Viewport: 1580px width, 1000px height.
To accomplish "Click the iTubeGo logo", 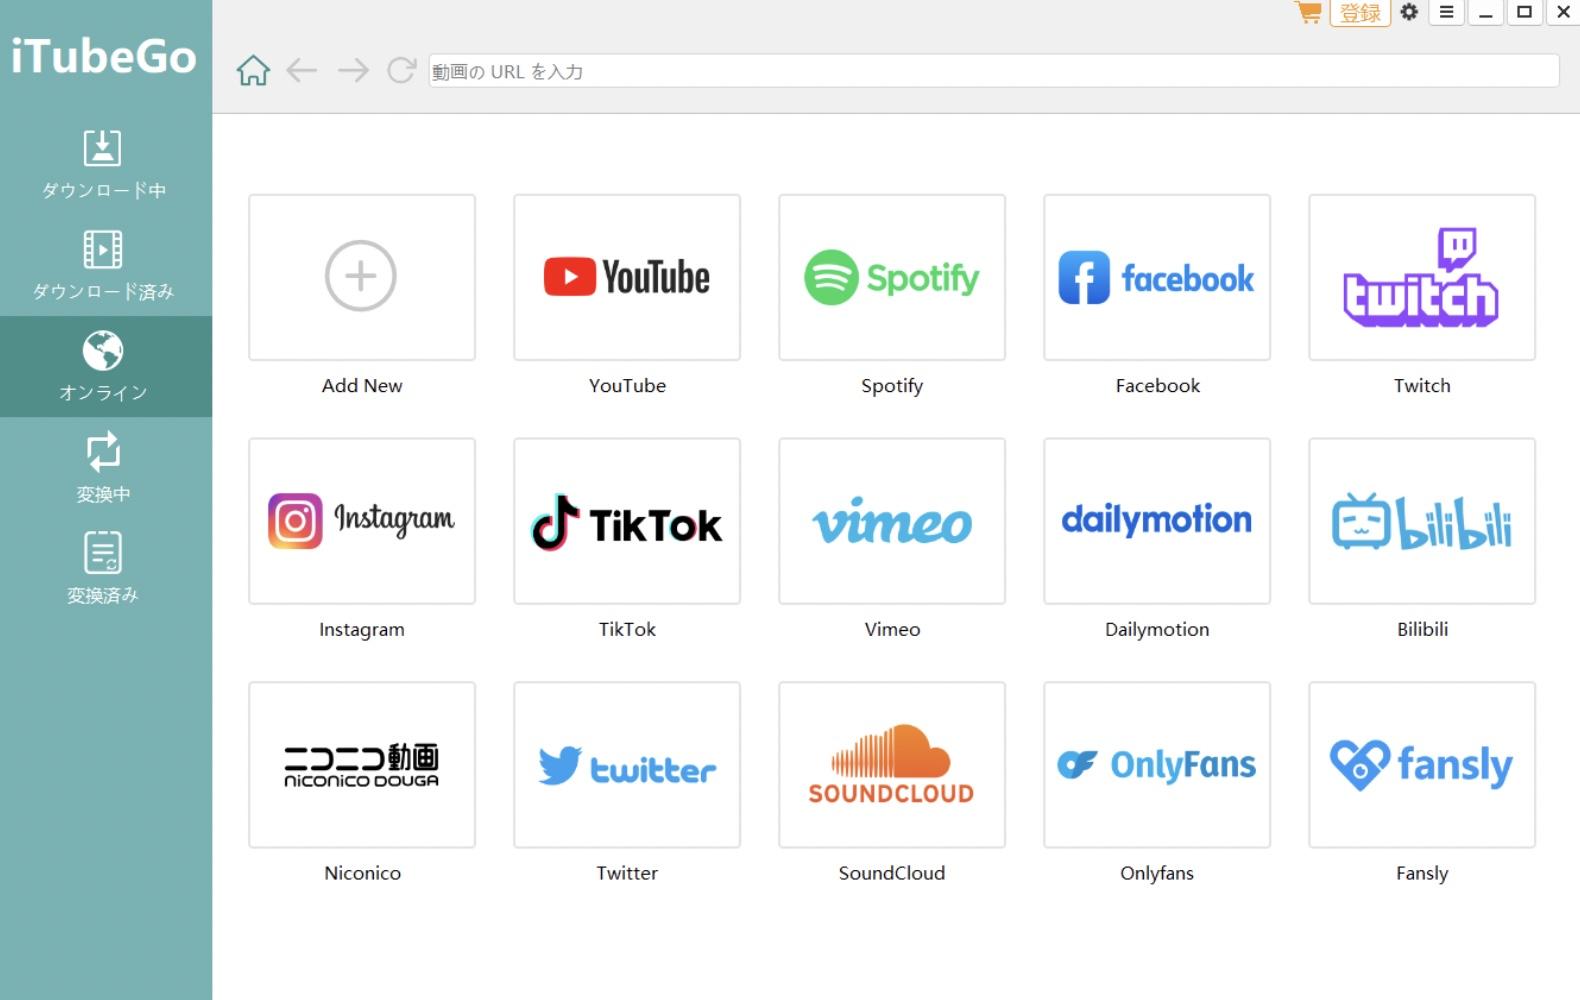I will pyautogui.click(x=103, y=56).
